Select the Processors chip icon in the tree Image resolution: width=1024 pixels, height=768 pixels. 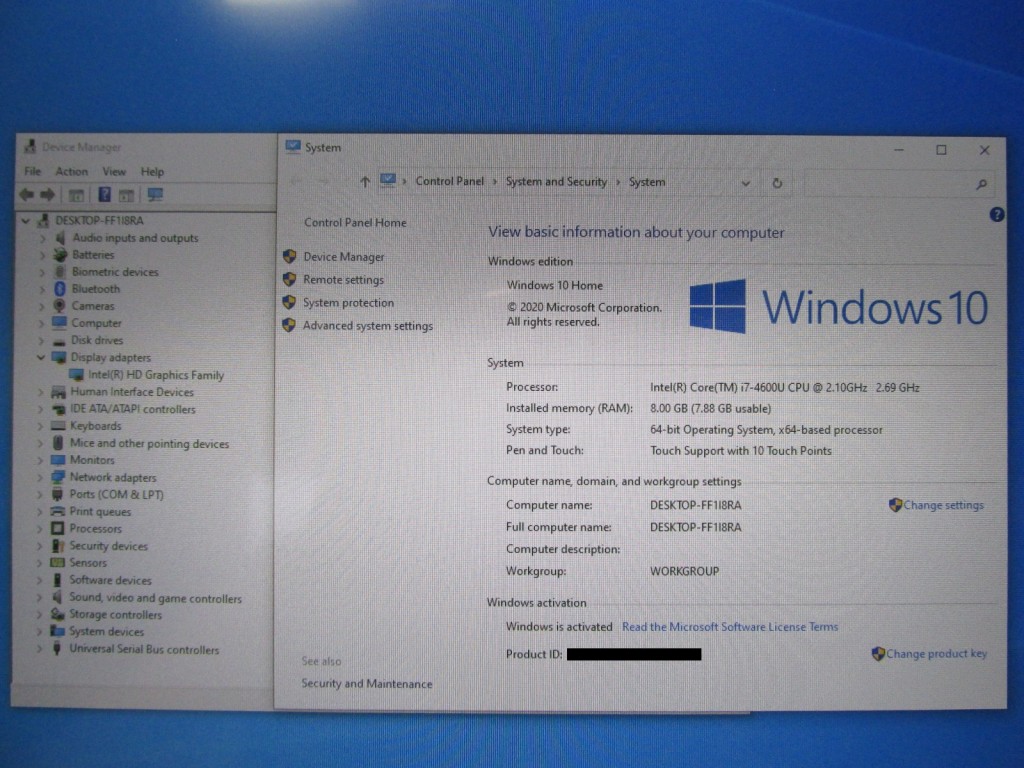click(x=57, y=528)
